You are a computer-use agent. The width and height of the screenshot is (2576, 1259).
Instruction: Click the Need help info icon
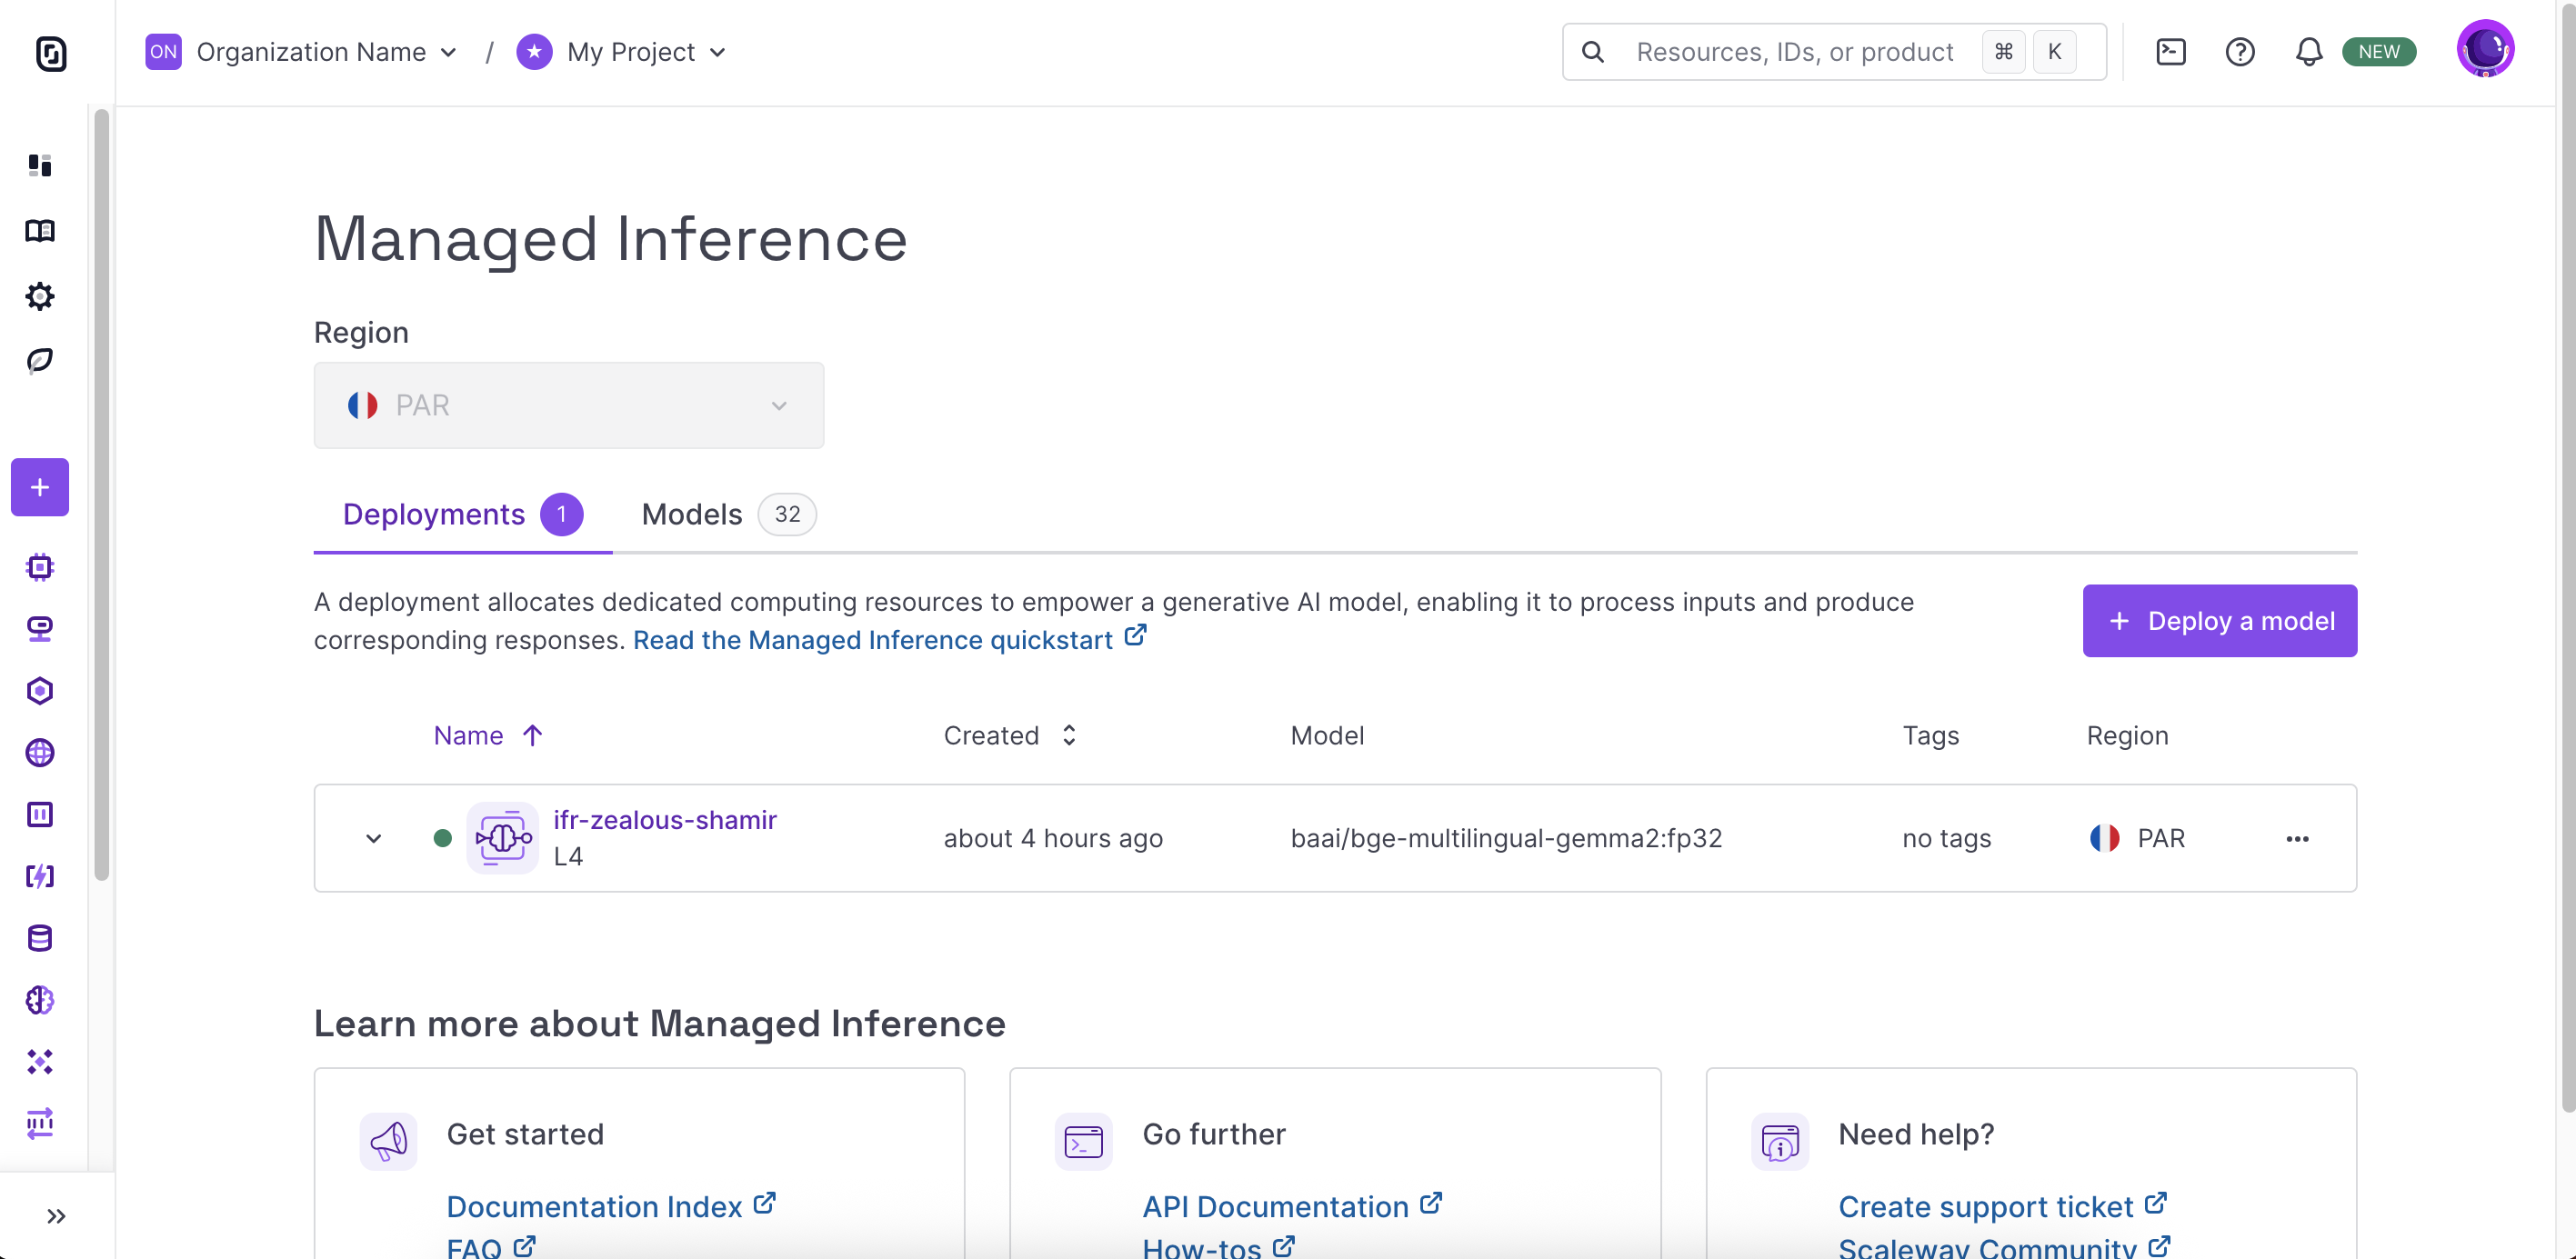click(1780, 1141)
